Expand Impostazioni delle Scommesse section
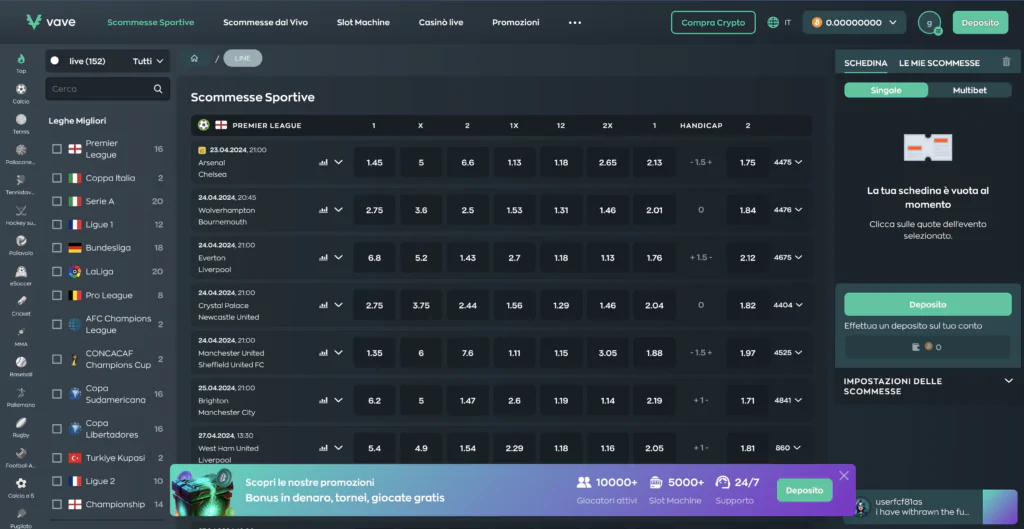The image size is (1024, 529). coord(1009,381)
